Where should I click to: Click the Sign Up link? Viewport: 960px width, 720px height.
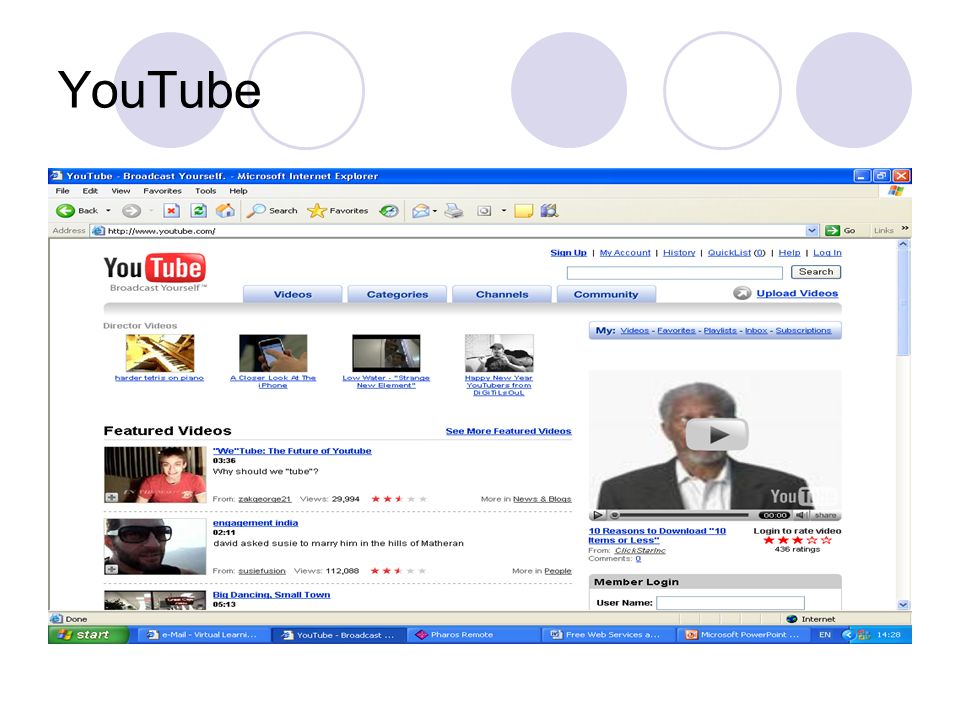coord(568,253)
